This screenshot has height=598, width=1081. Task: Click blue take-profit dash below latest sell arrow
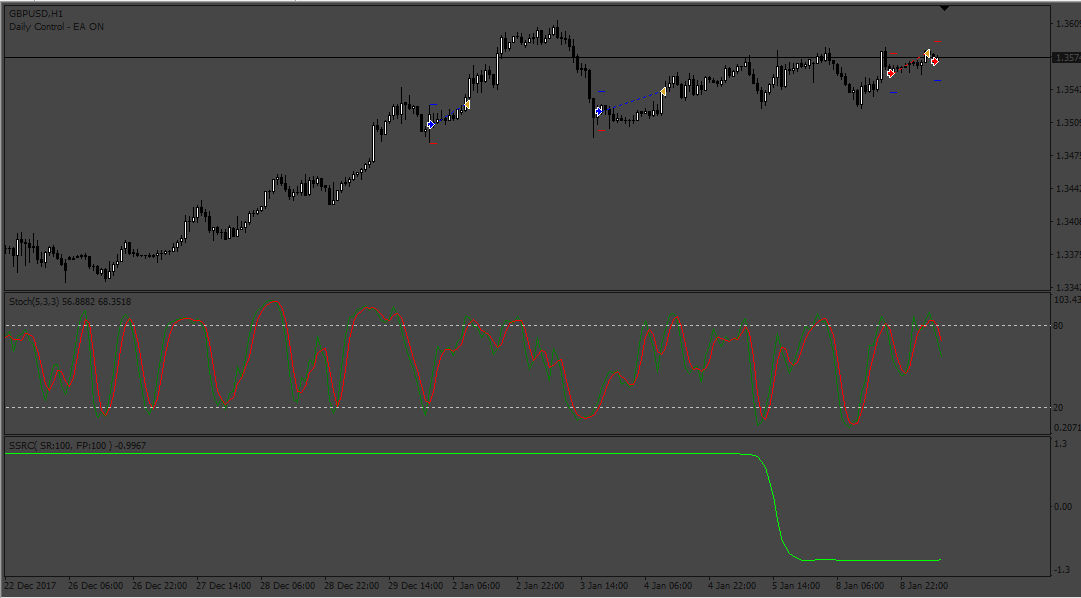pyautogui.click(x=938, y=81)
